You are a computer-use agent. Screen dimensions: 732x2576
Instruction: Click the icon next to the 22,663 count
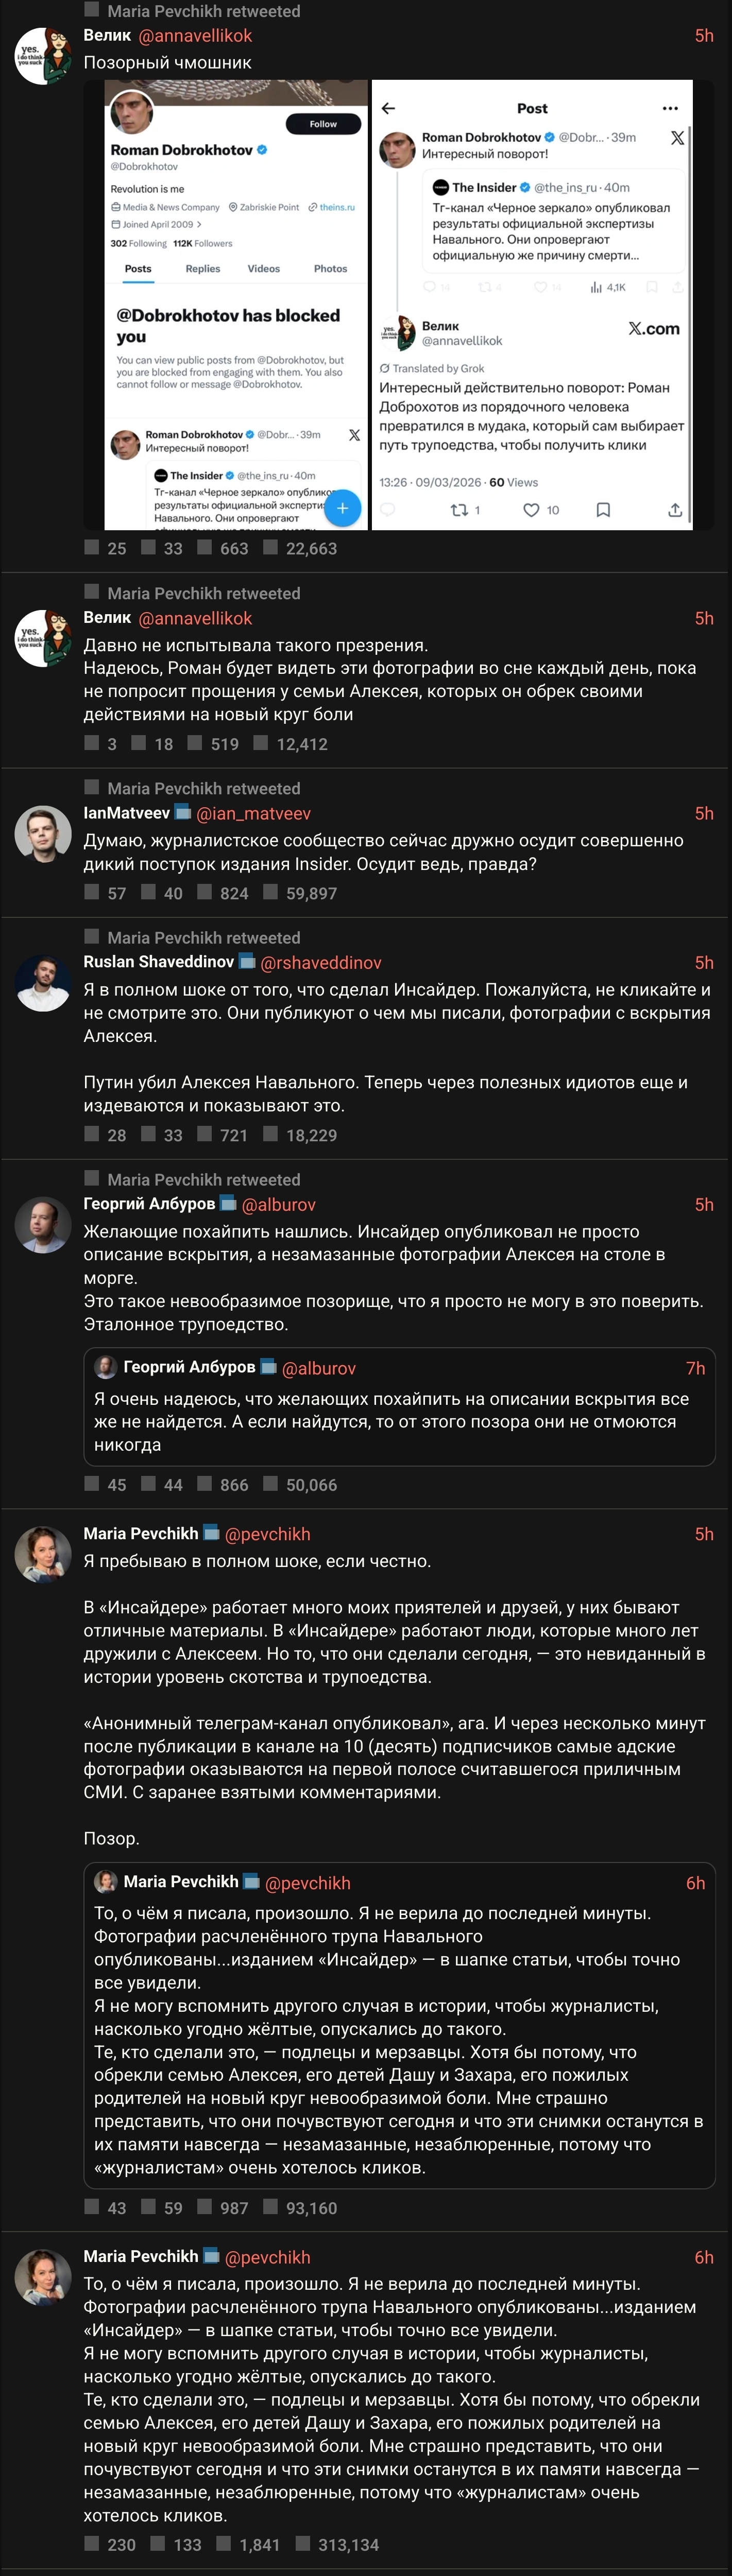270,547
